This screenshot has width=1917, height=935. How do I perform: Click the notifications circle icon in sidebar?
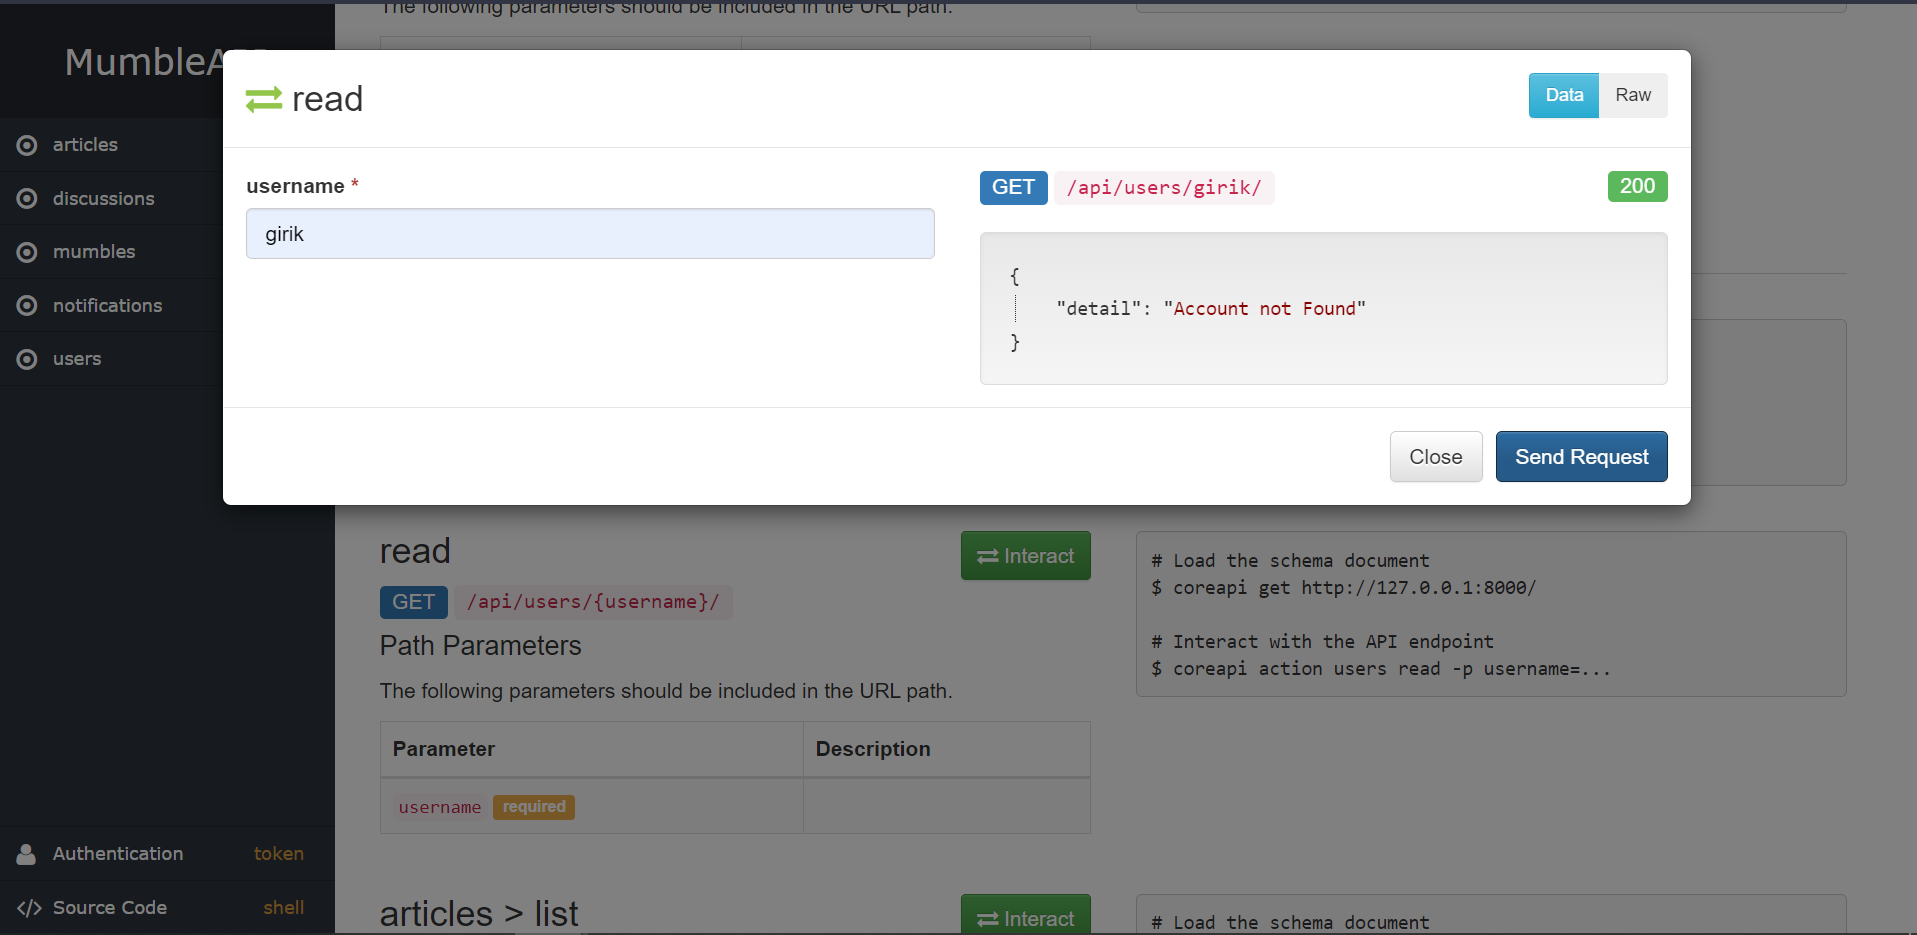(27, 306)
